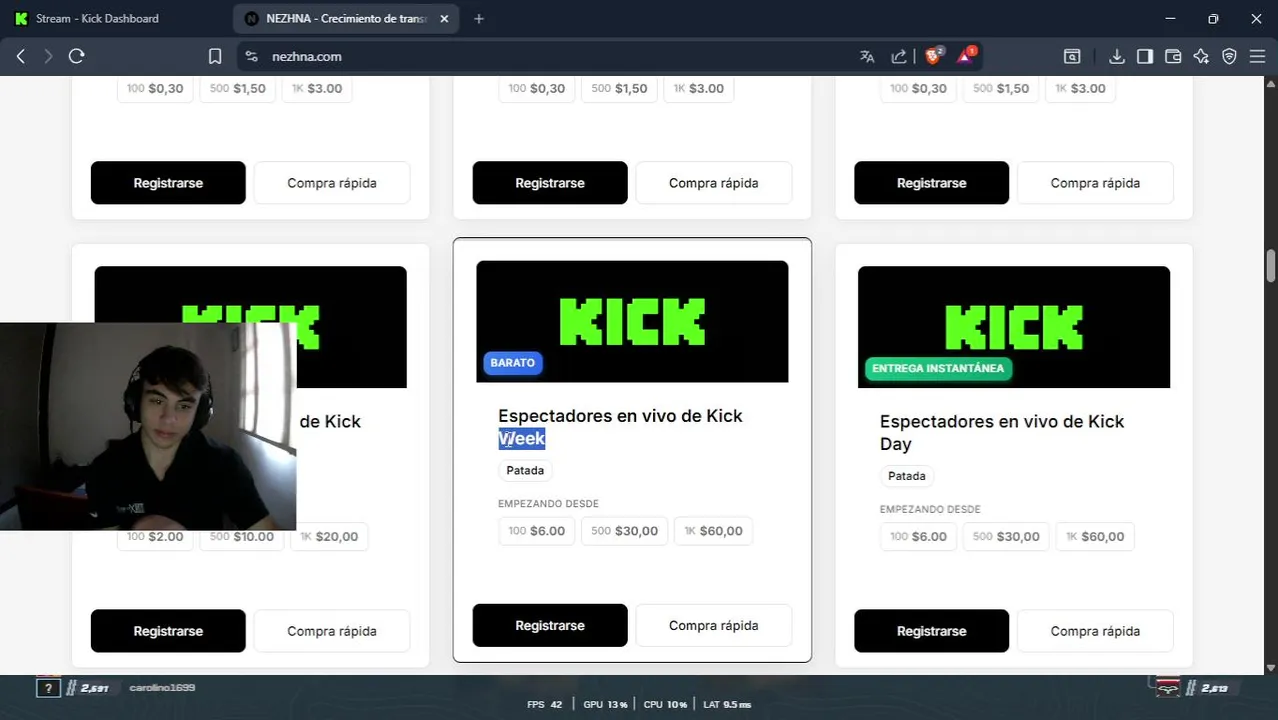
Task: Open the browser hamburger menu
Action: (x=1258, y=57)
